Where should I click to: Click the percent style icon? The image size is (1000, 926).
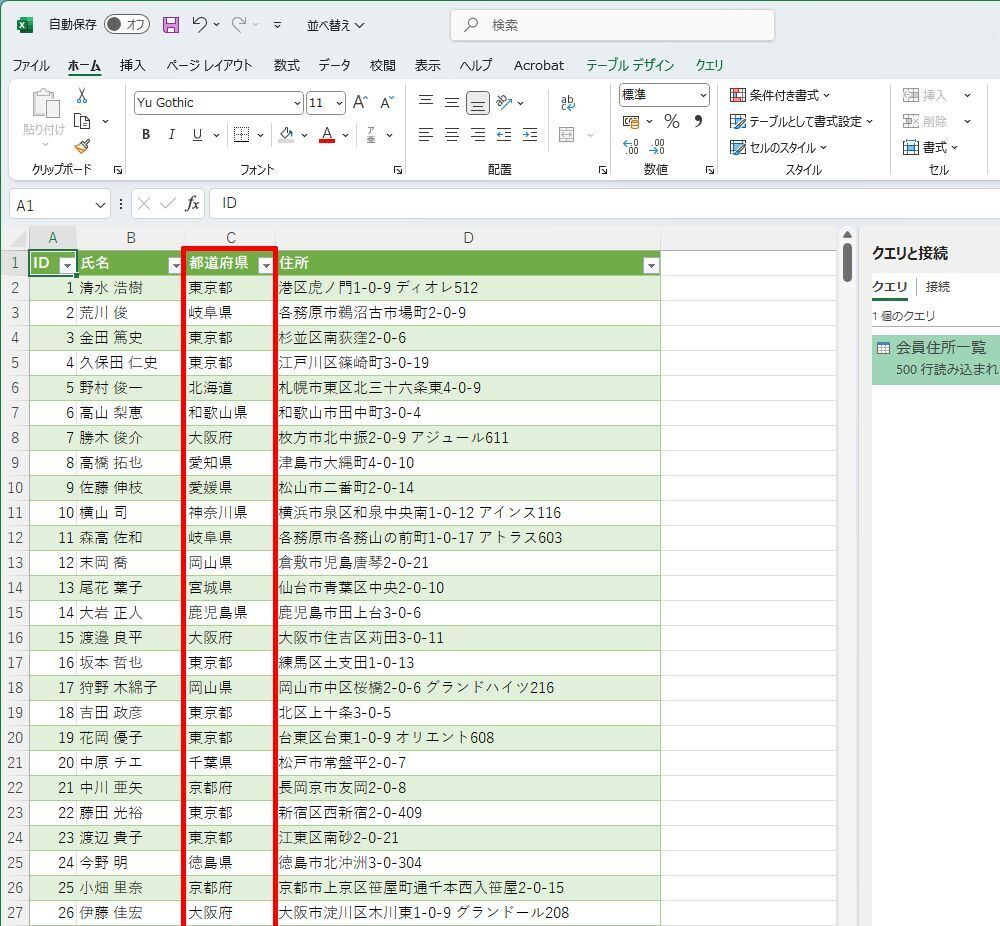pos(672,121)
